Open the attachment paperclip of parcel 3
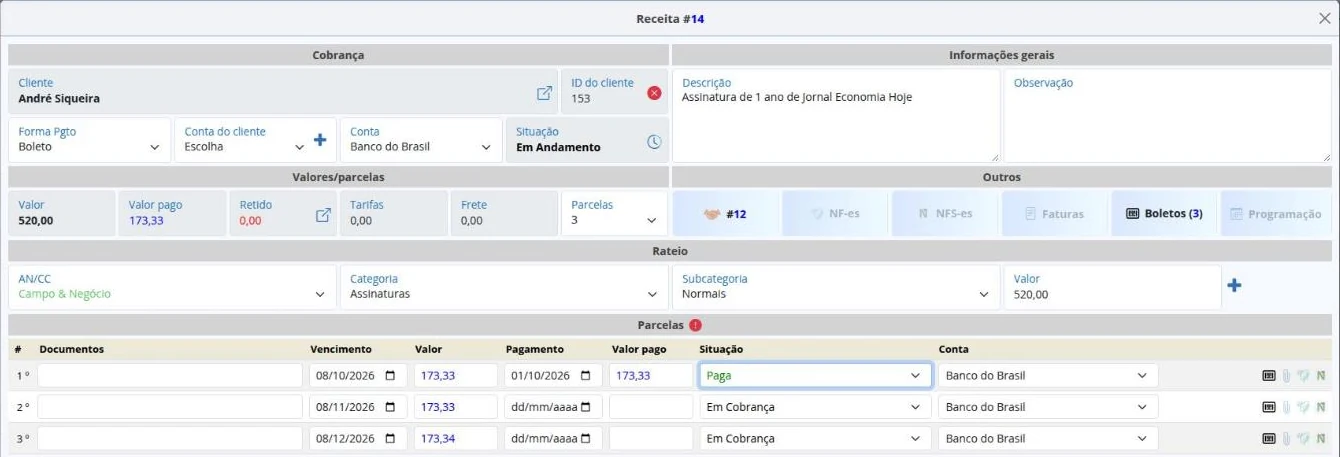This screenshot has height=457, width=1340. click(1287, 438)
